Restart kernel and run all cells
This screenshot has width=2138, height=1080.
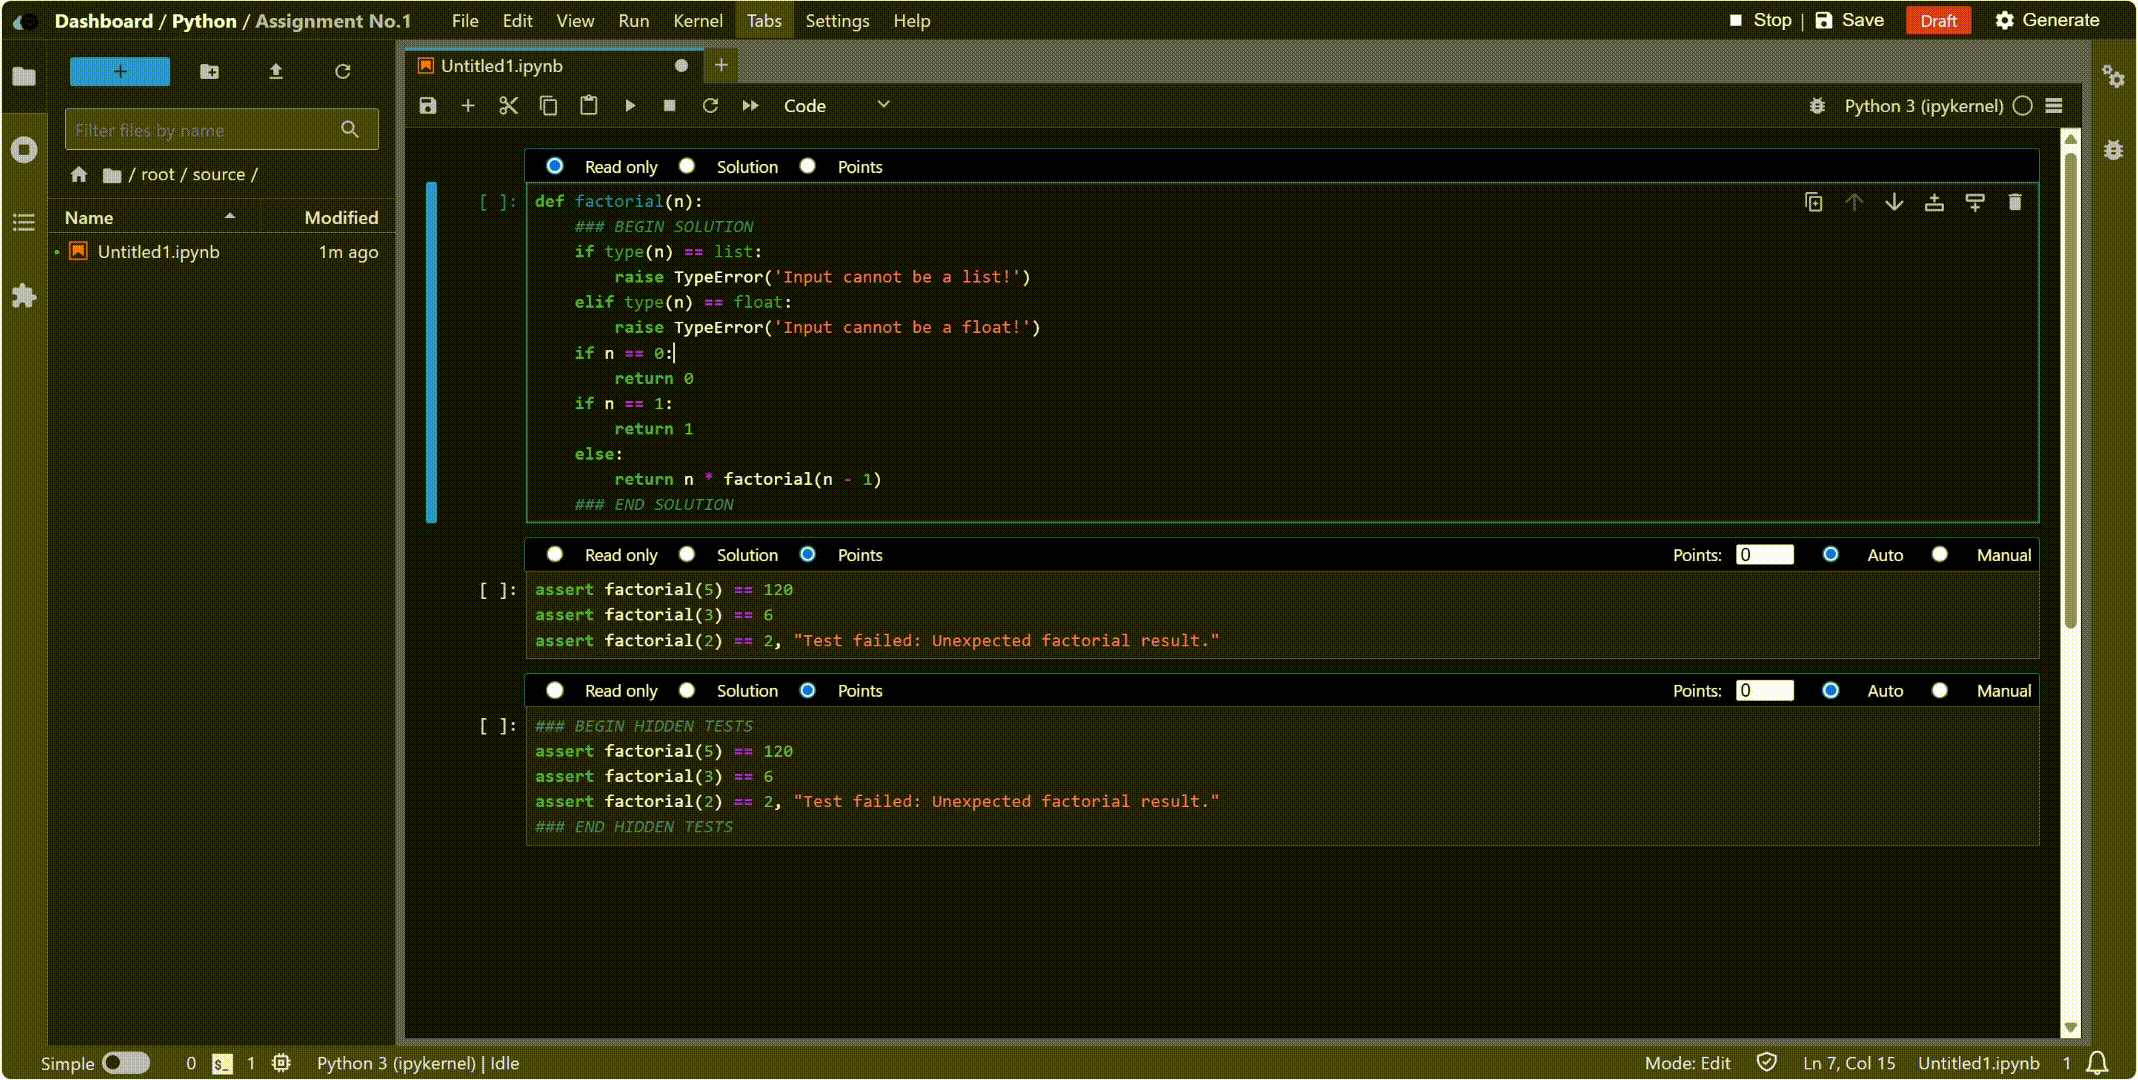(750, 105)
